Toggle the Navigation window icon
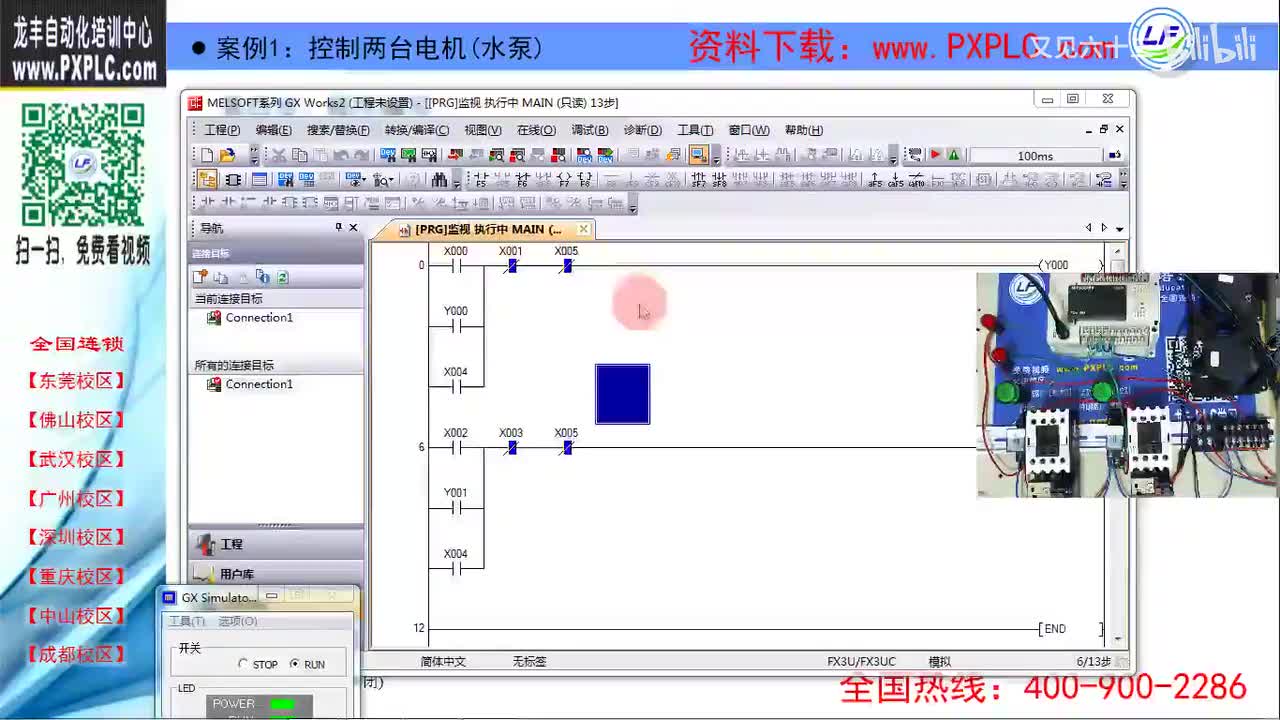Viewport: 1280px width, 720px height. 206,180
